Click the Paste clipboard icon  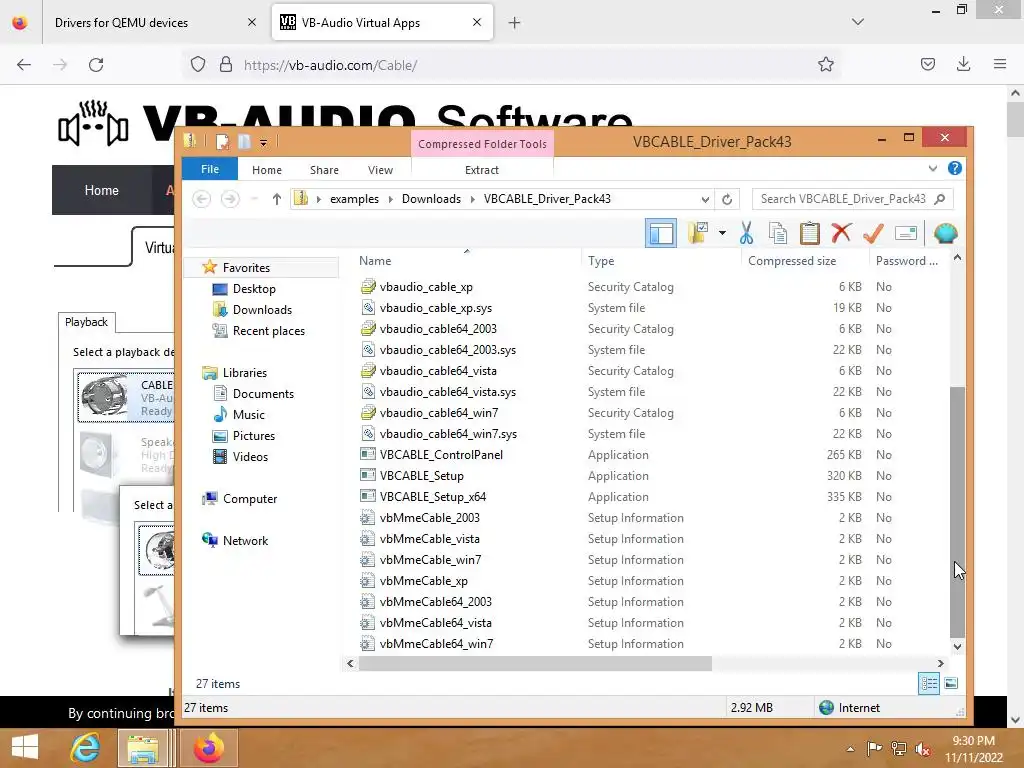coord(809,233)
